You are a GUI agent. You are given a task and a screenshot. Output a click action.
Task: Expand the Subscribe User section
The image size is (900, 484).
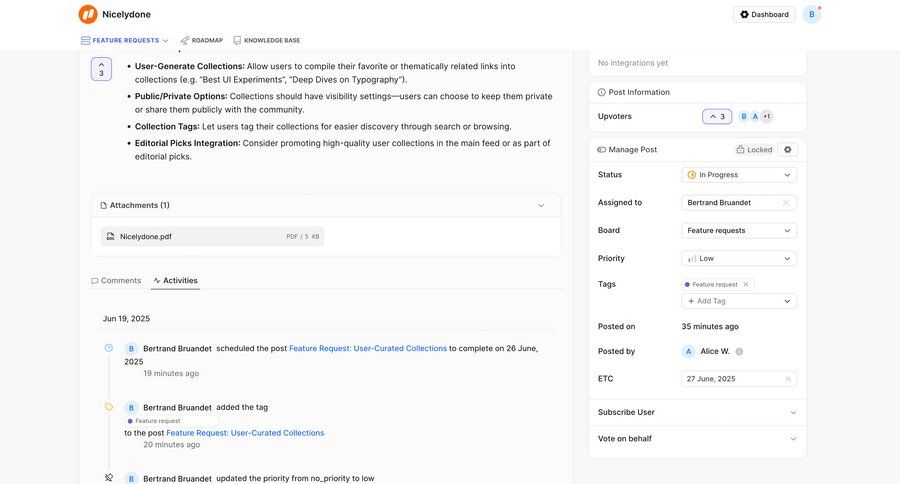pyautogui.click(x=697, y=413)
